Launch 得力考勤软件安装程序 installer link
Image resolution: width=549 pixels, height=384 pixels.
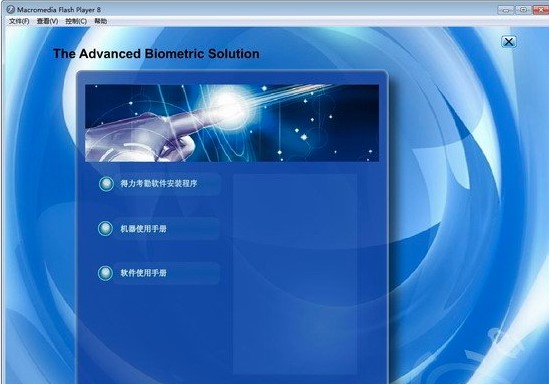click(159, 183)
